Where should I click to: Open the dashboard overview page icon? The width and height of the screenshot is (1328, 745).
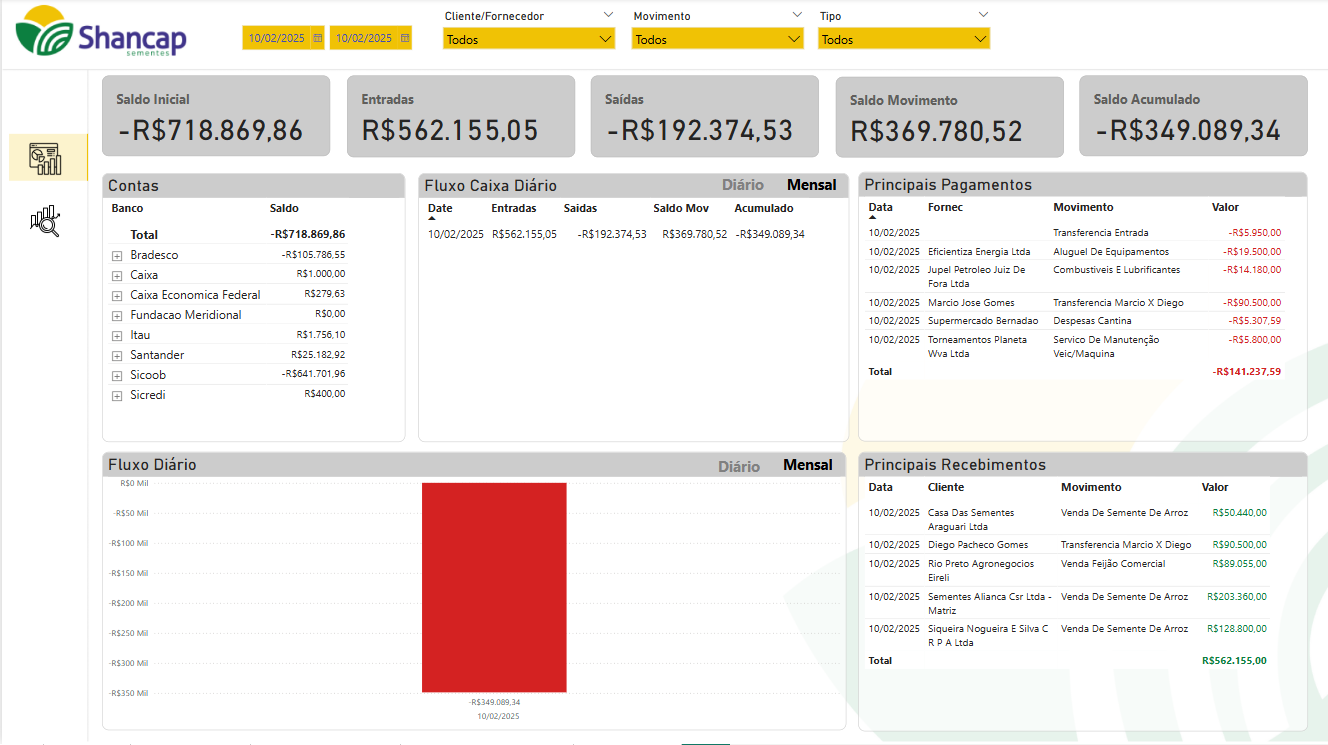(46, 158)
